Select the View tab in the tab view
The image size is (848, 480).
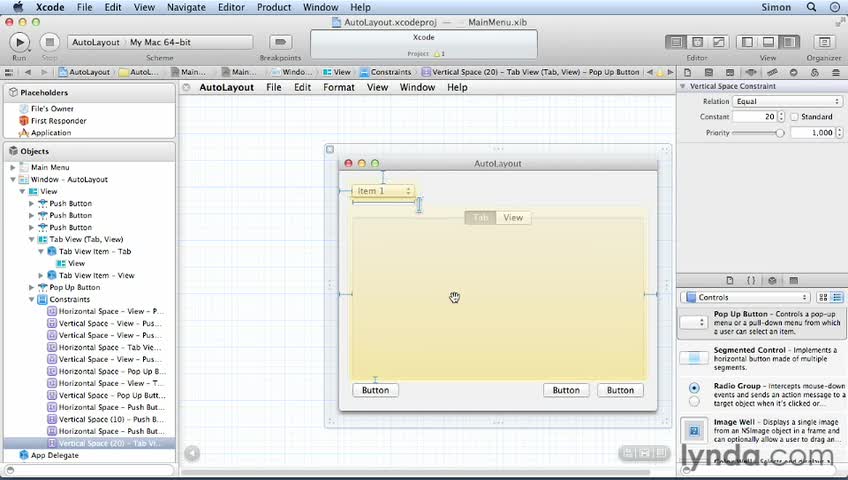[513, 218]
